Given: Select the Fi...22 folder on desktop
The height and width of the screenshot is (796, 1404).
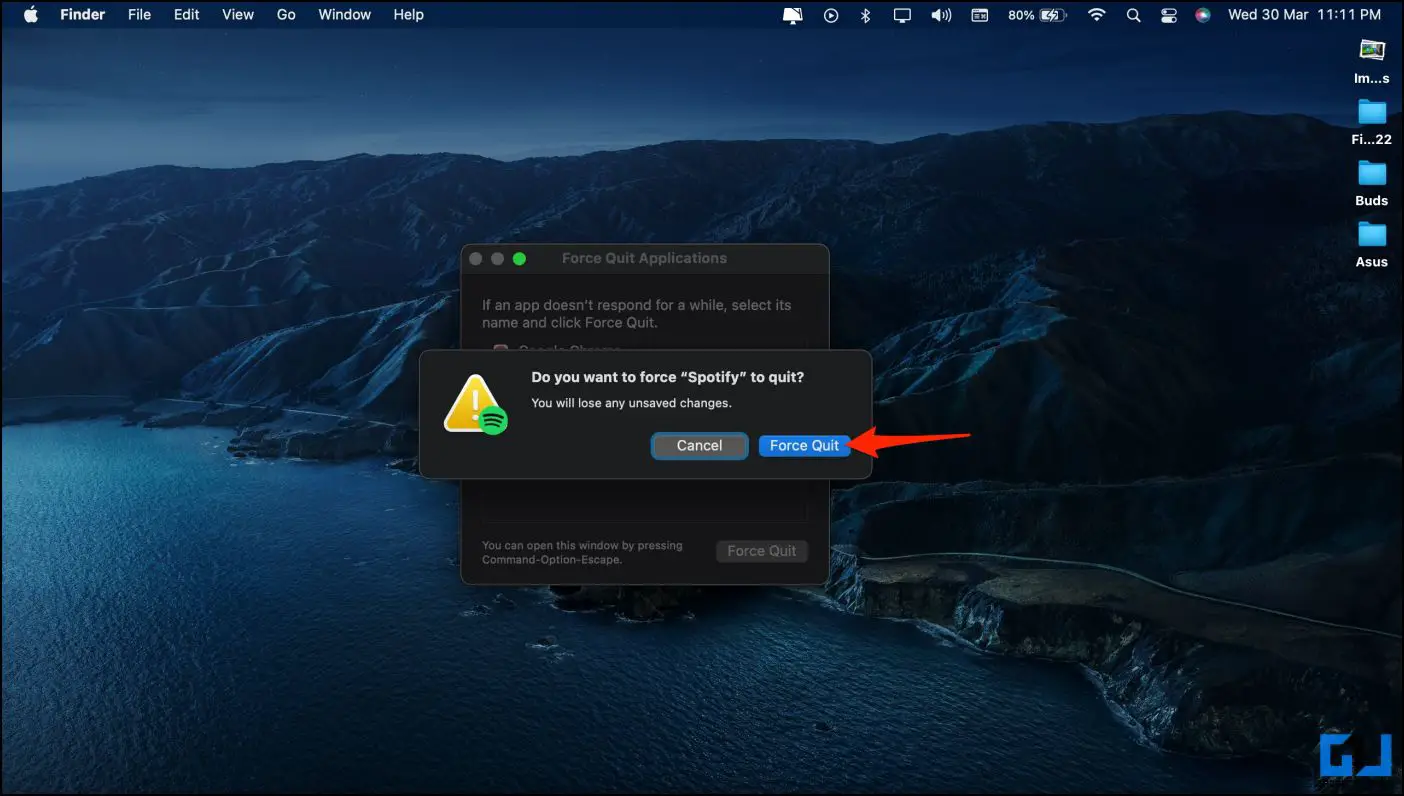Looking at the screenshot, I should [x=1372, y=112].
